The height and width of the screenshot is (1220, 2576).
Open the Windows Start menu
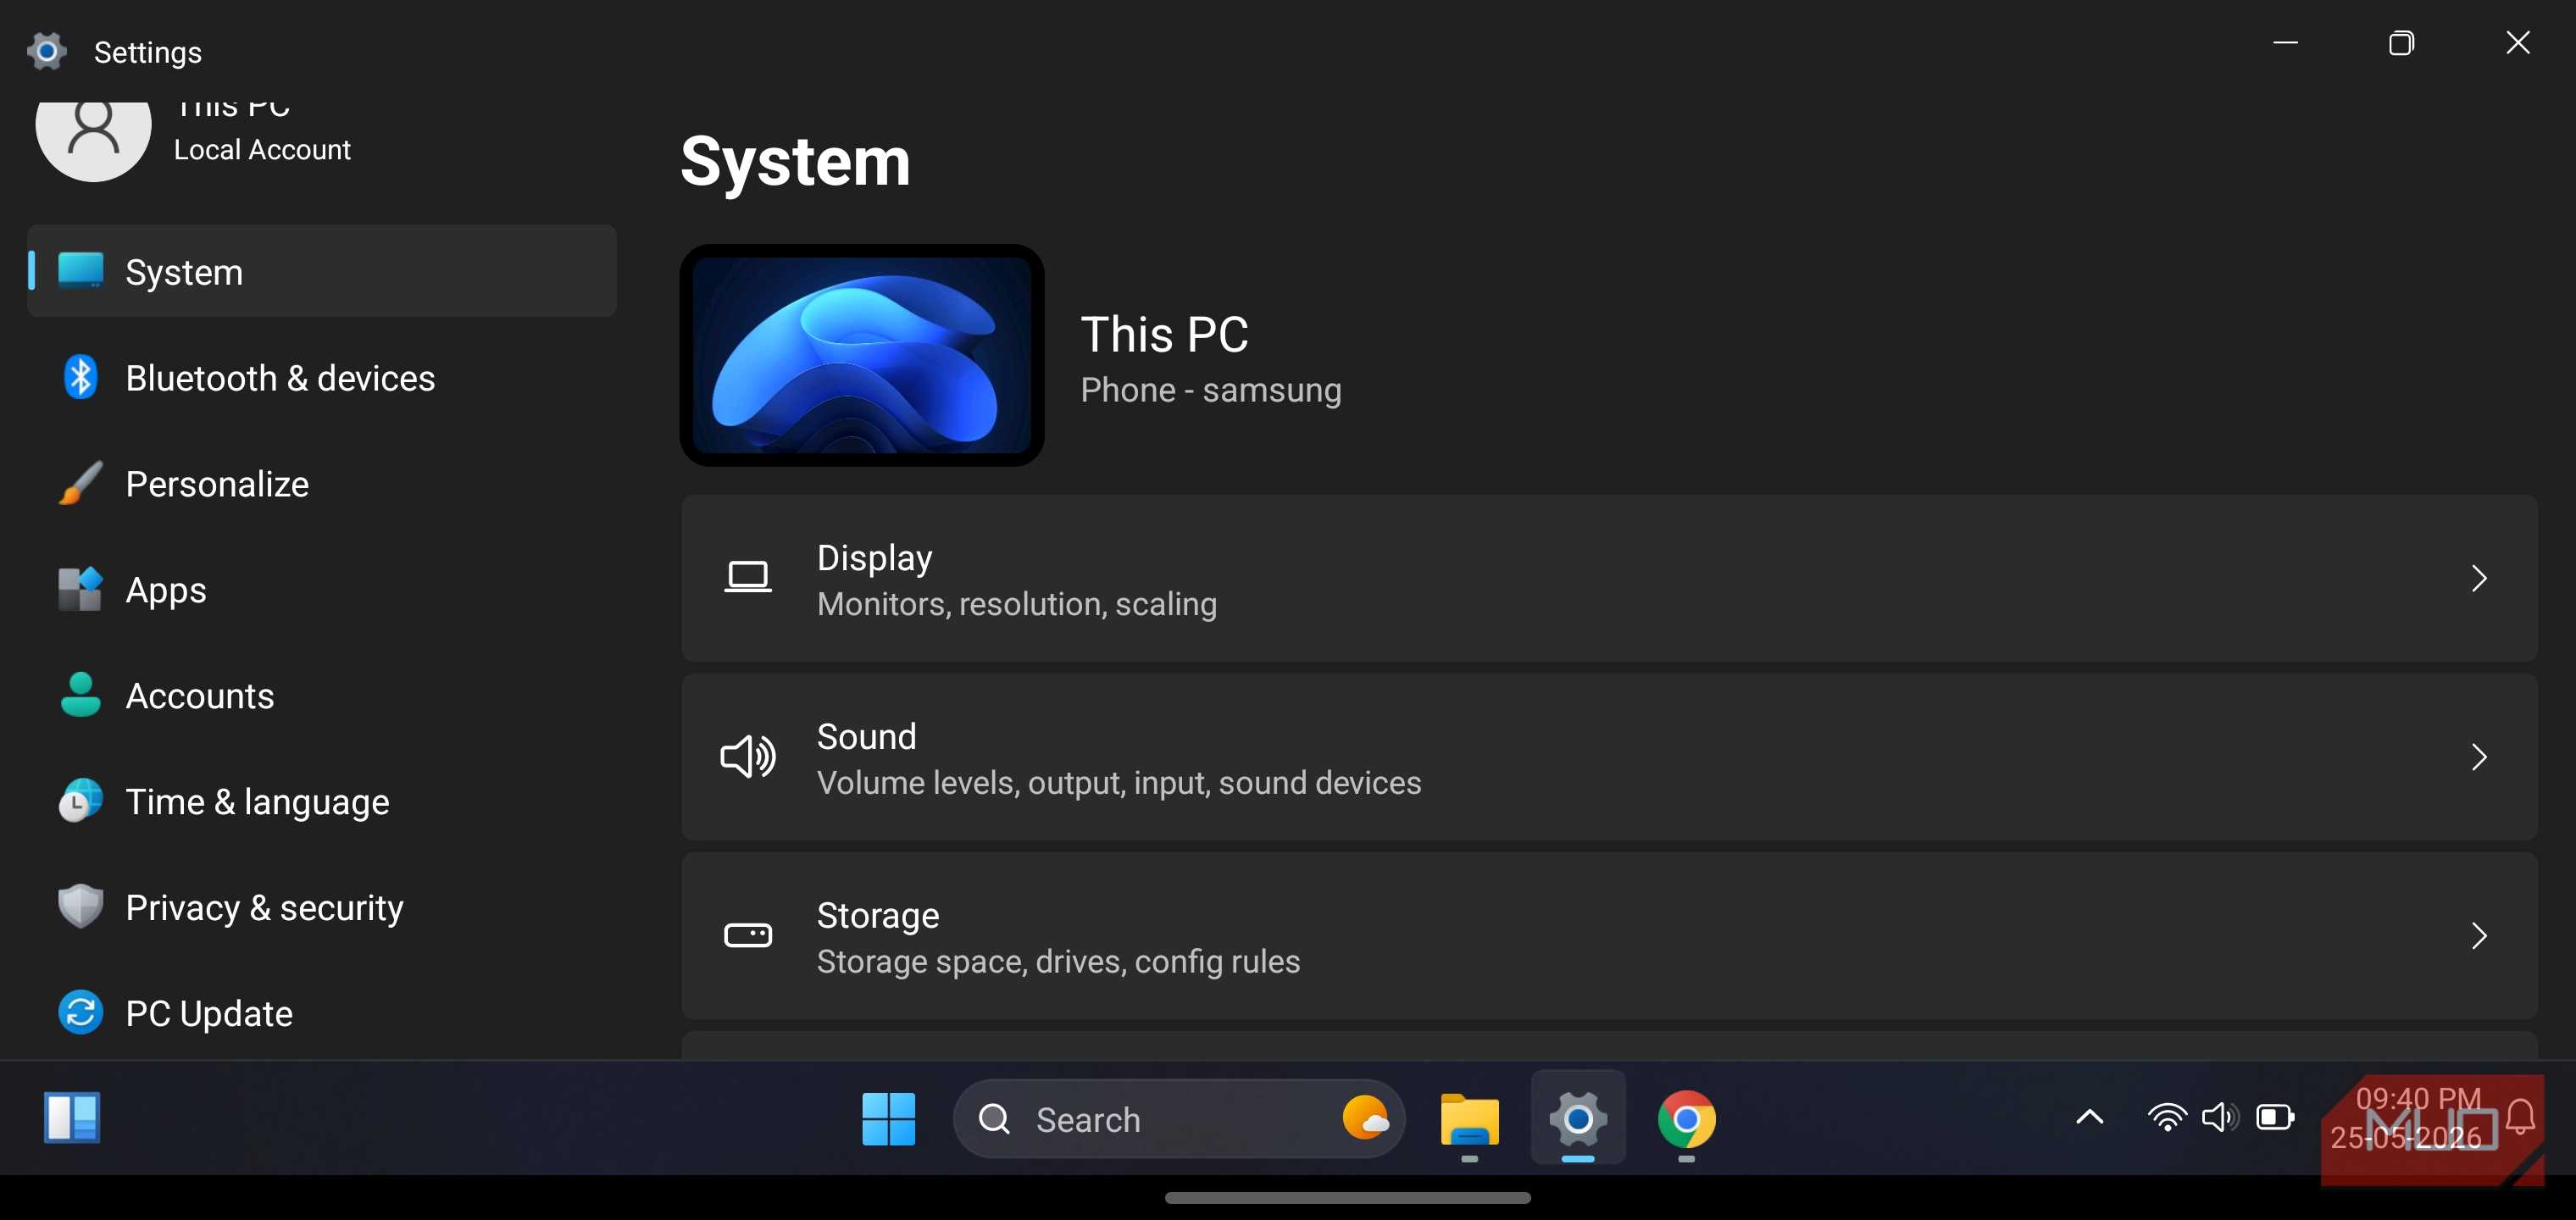pos(889,1118)
